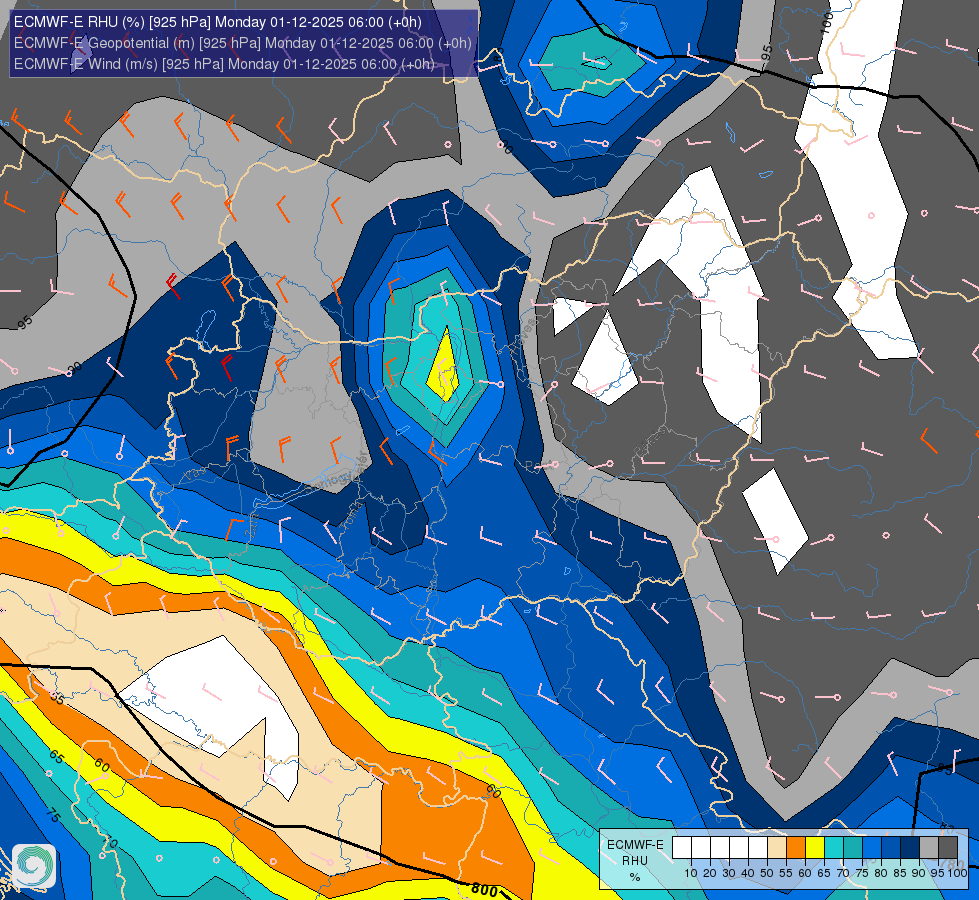Pick the light gray 90–95 legend swatch
The image size is (979, 900).
(929, 848)
